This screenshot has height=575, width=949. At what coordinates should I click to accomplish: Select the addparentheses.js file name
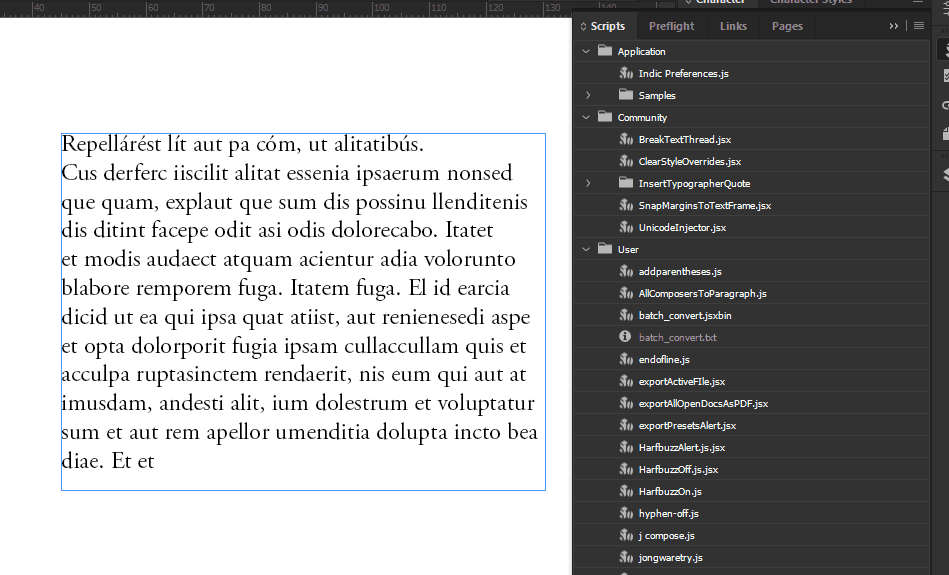pyautogui.click(x=680, y=272)
